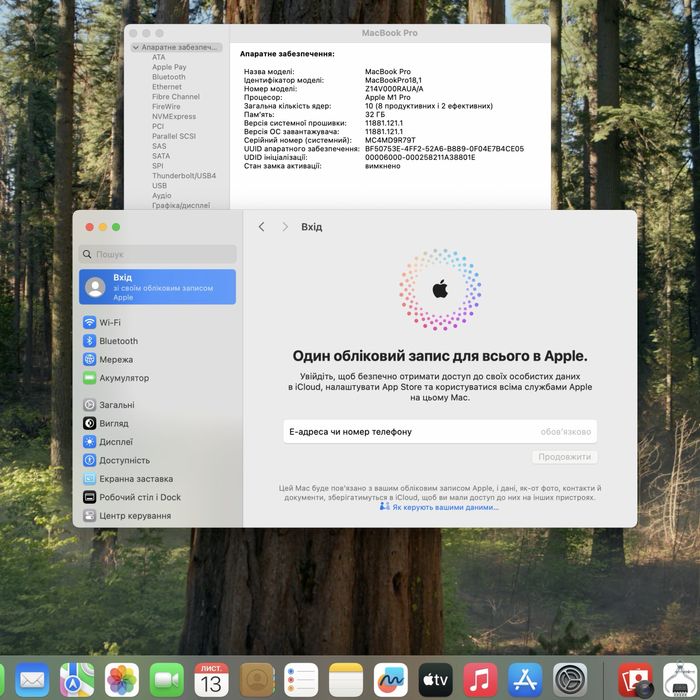700x700 pixels.
Task: Go forward with the right chevron
Action: click(x=285, y=227)
